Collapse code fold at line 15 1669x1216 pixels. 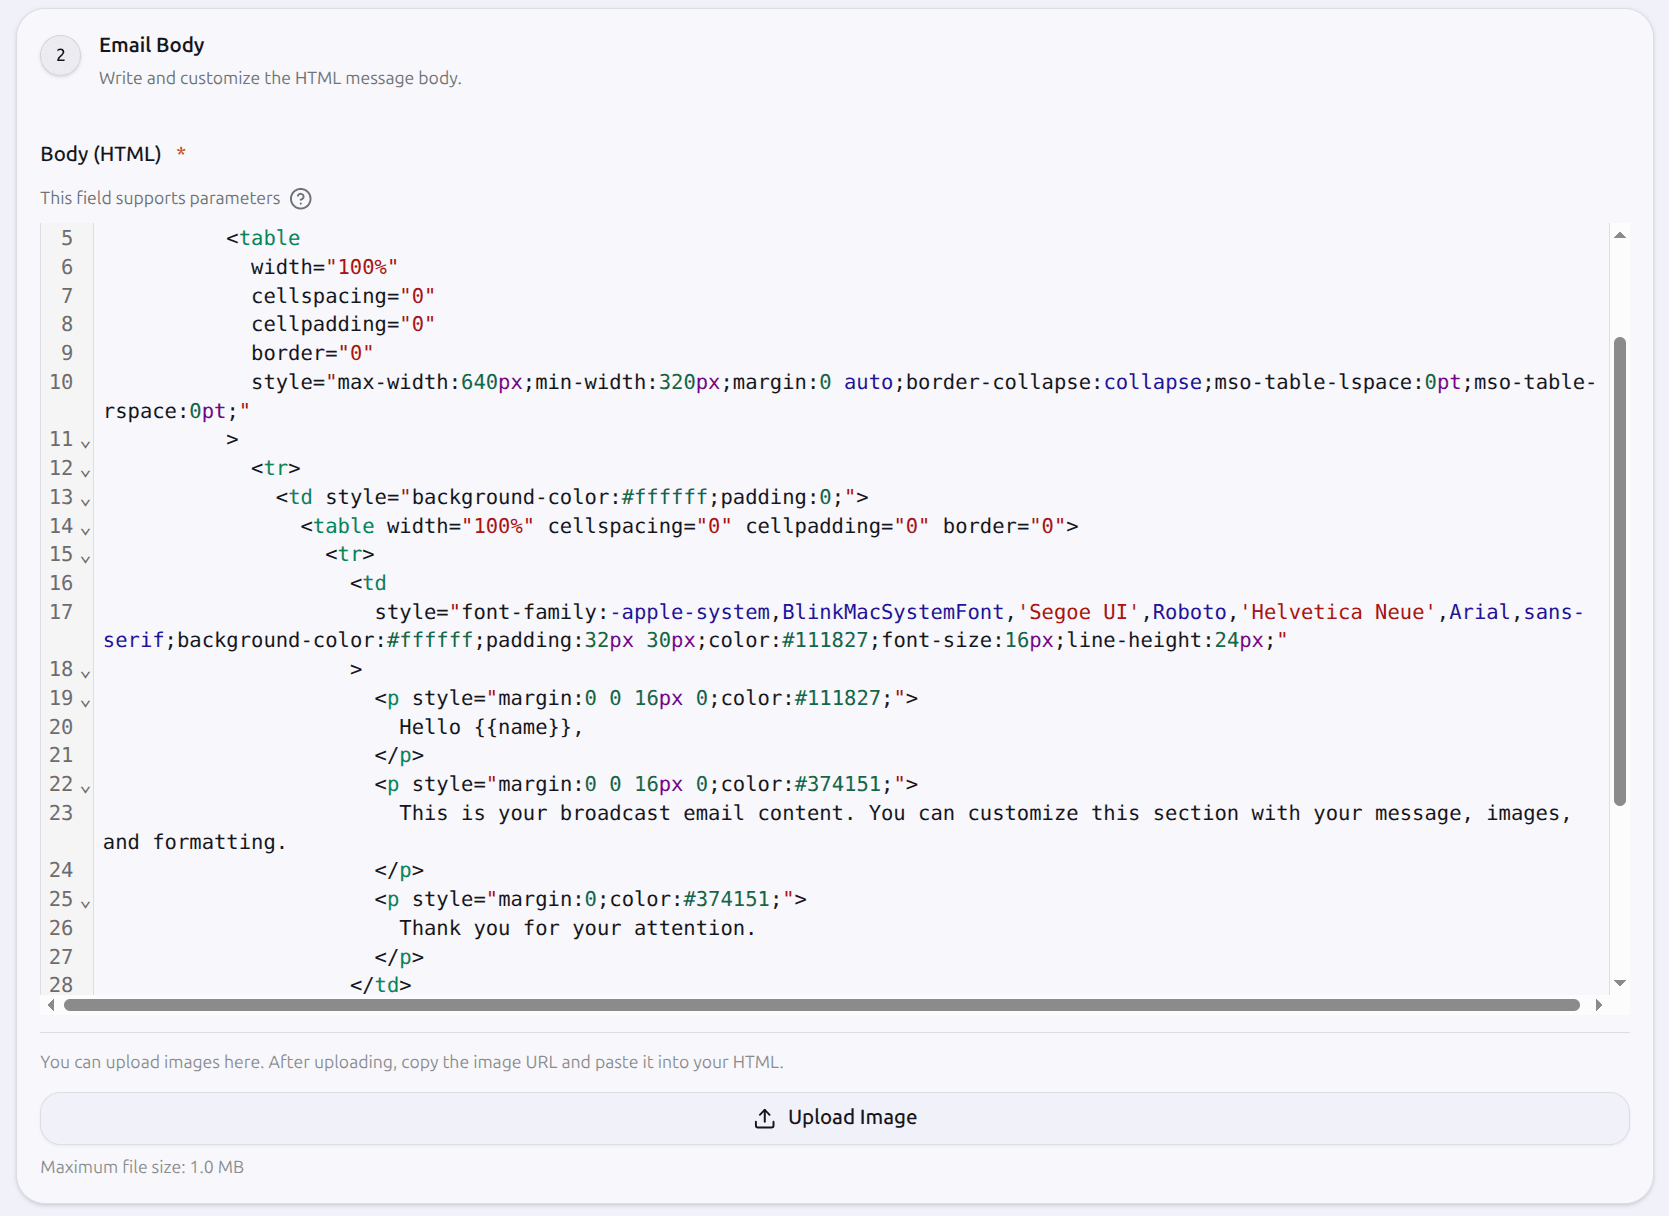[x=86, y=558]
